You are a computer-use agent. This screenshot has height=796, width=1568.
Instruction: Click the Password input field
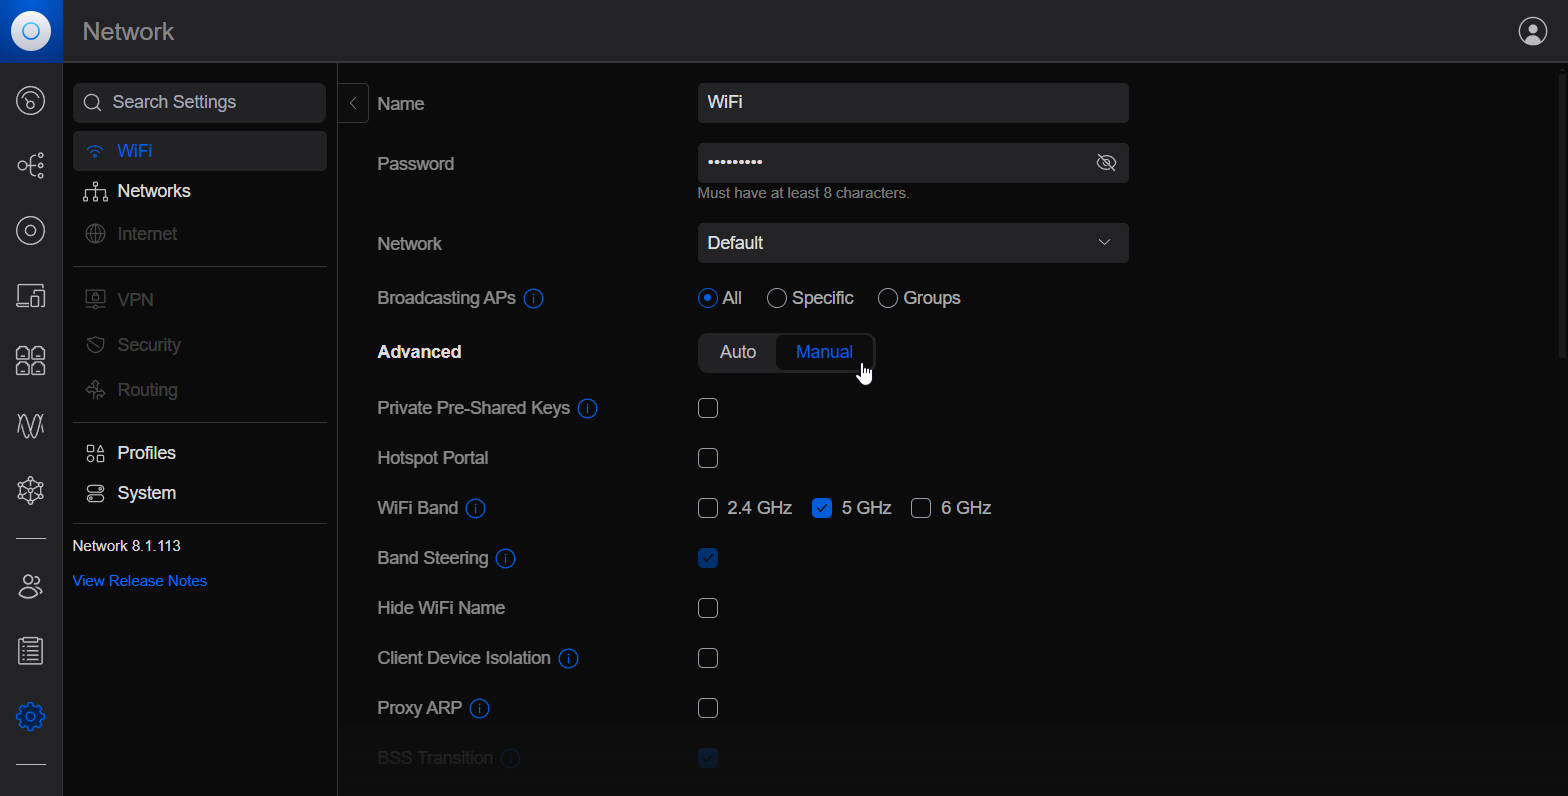click(x=913, y=163)
